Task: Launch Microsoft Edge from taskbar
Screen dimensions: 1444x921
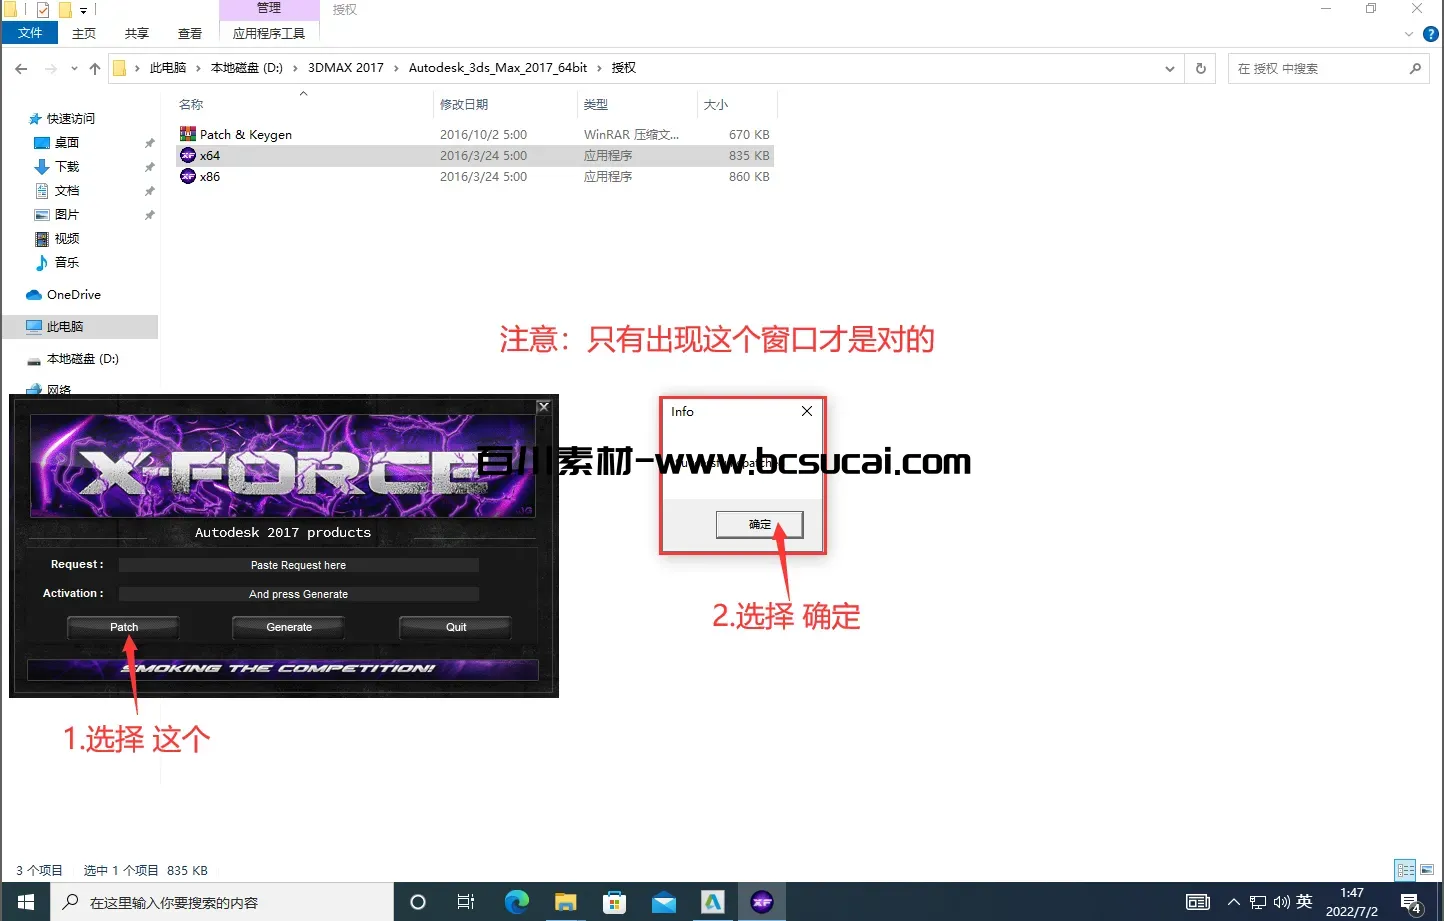Action: 516,902
